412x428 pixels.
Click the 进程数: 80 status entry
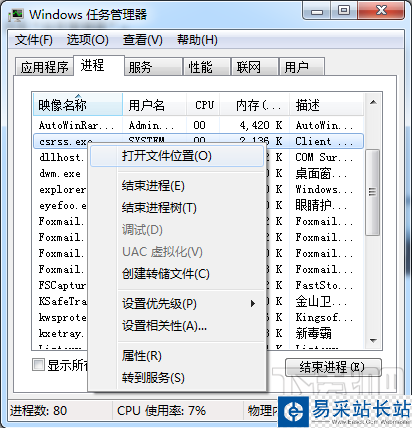pyautogui.click(x=38, y=411)
